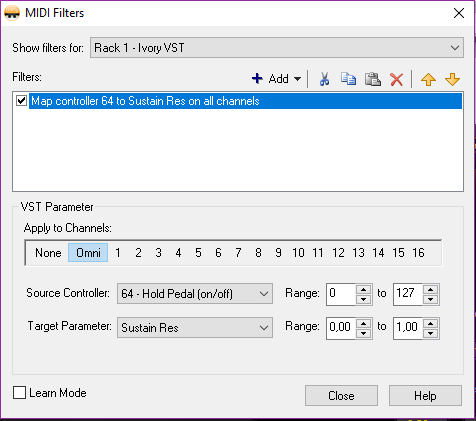The image size is (476, 421).
Task: Move the filter up with the up arrow
Action: click(x=428, y=80)
